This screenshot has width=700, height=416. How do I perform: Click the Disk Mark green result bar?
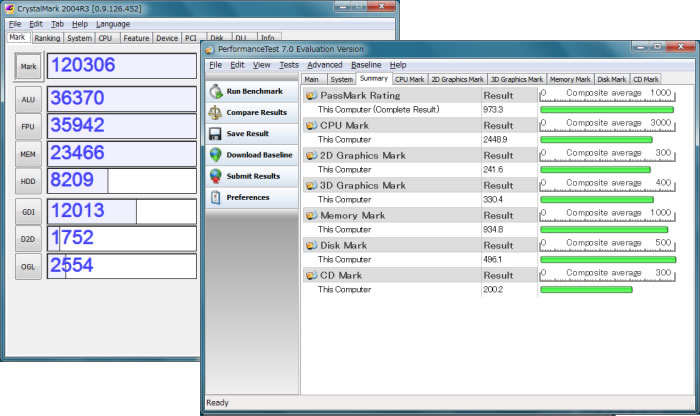pos(608,260)
